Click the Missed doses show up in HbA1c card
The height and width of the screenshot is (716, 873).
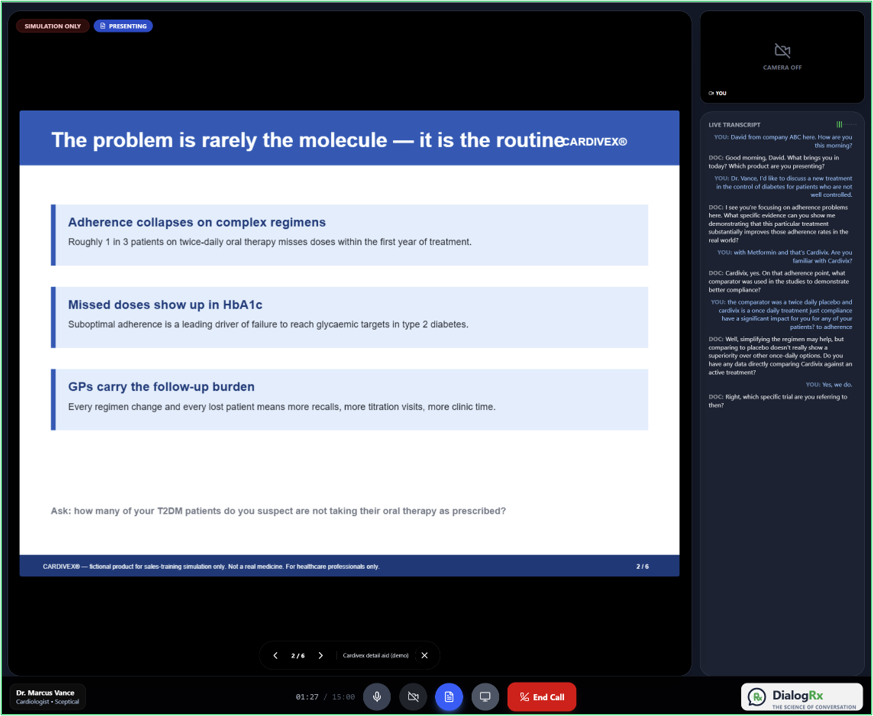point(350,317)
